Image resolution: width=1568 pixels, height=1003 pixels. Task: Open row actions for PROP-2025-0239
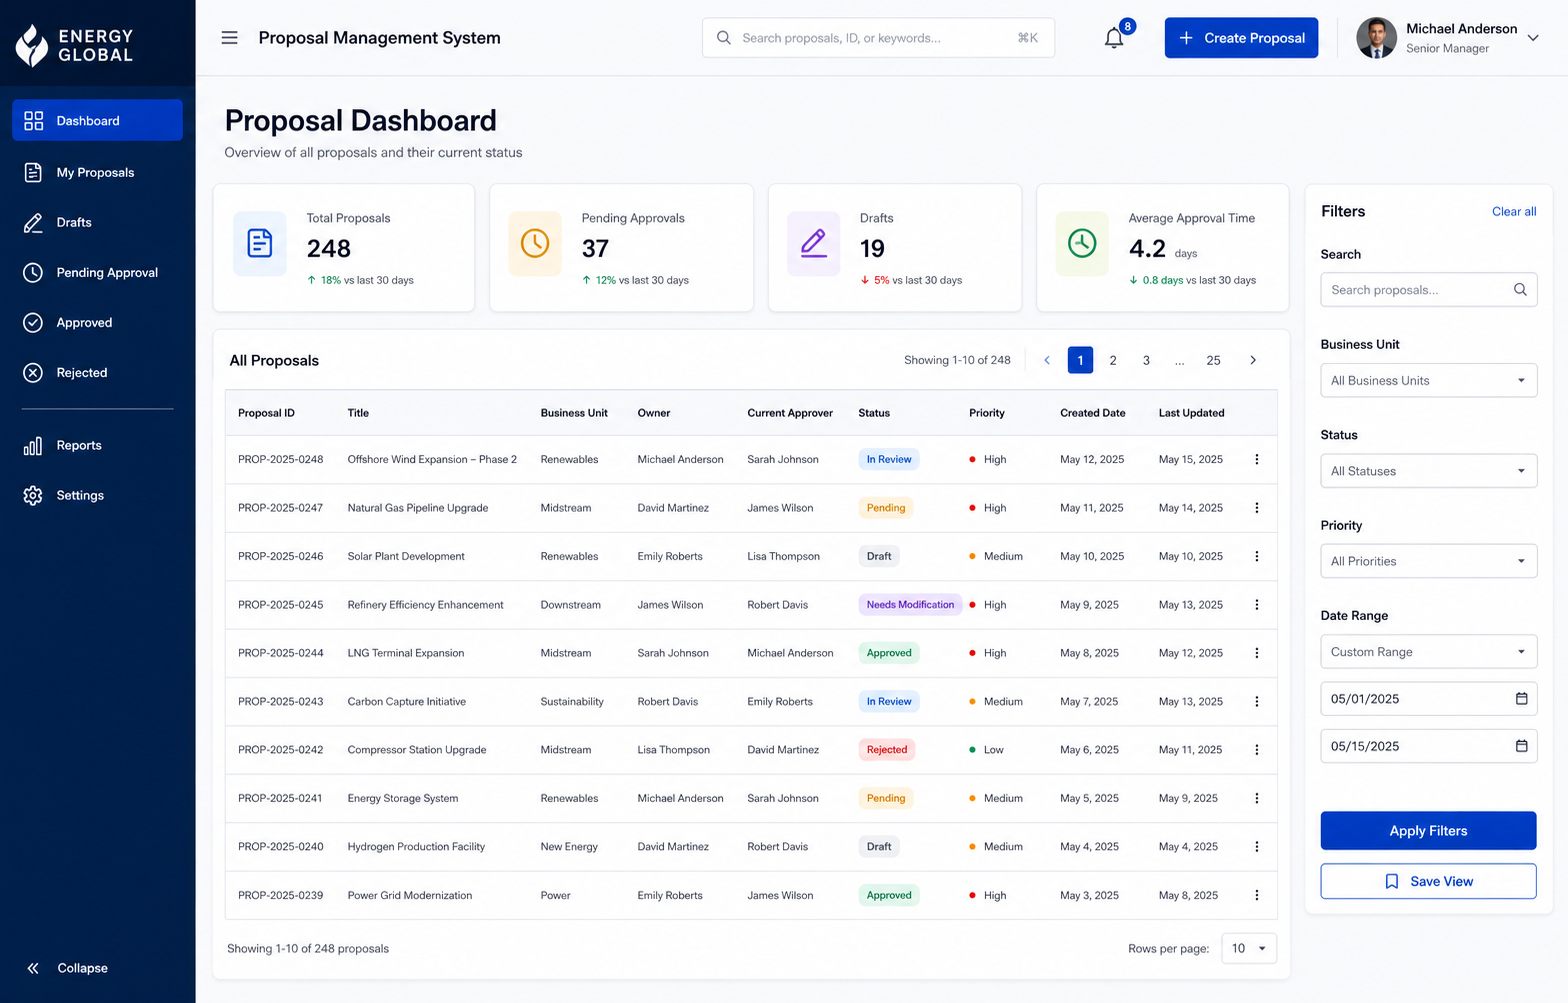tap(1257, 895)
